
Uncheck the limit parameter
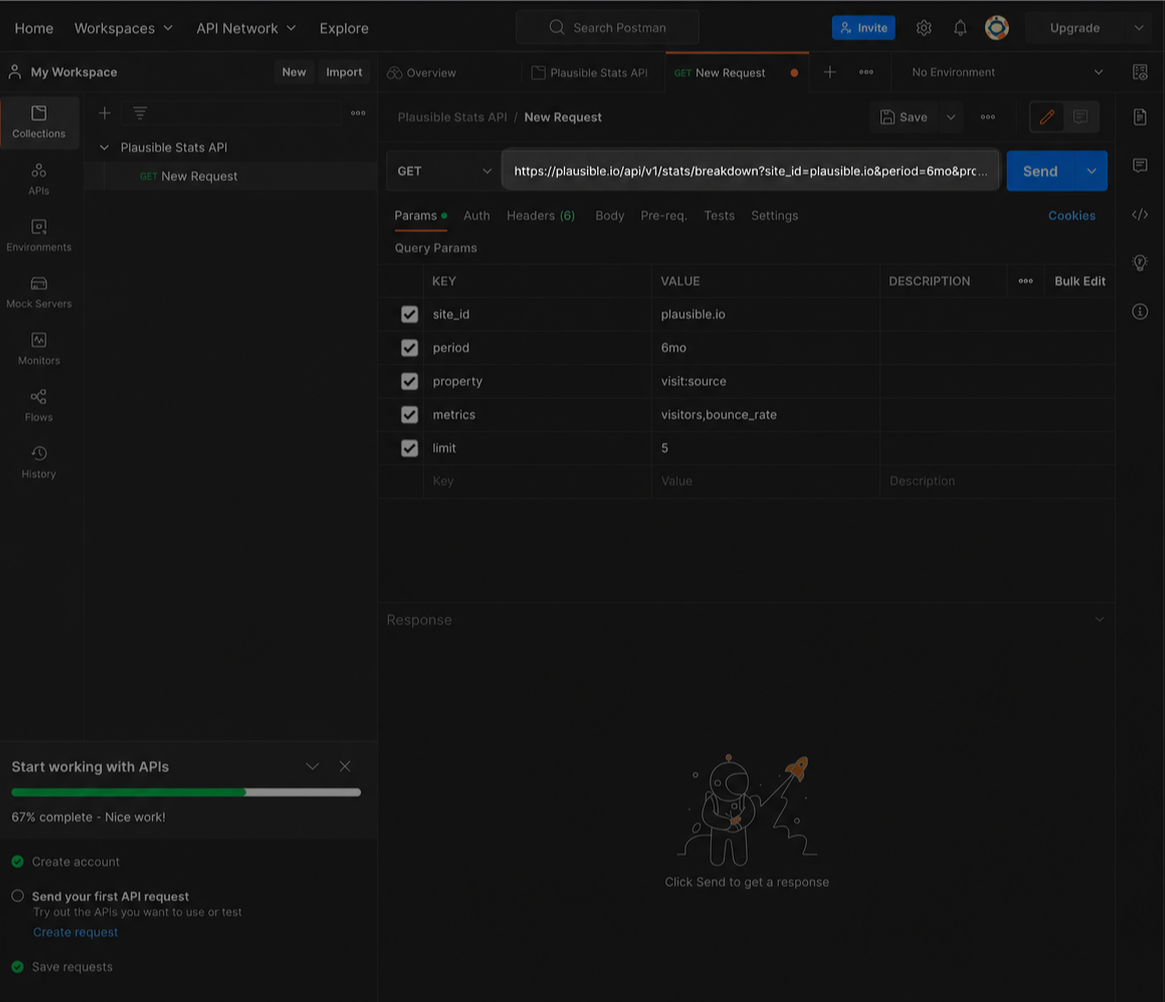pos(409,448)
